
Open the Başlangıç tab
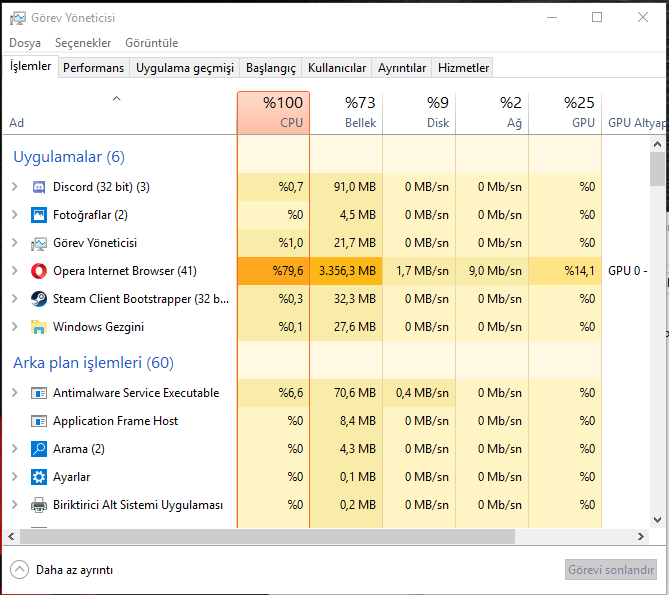pos(271,68)
